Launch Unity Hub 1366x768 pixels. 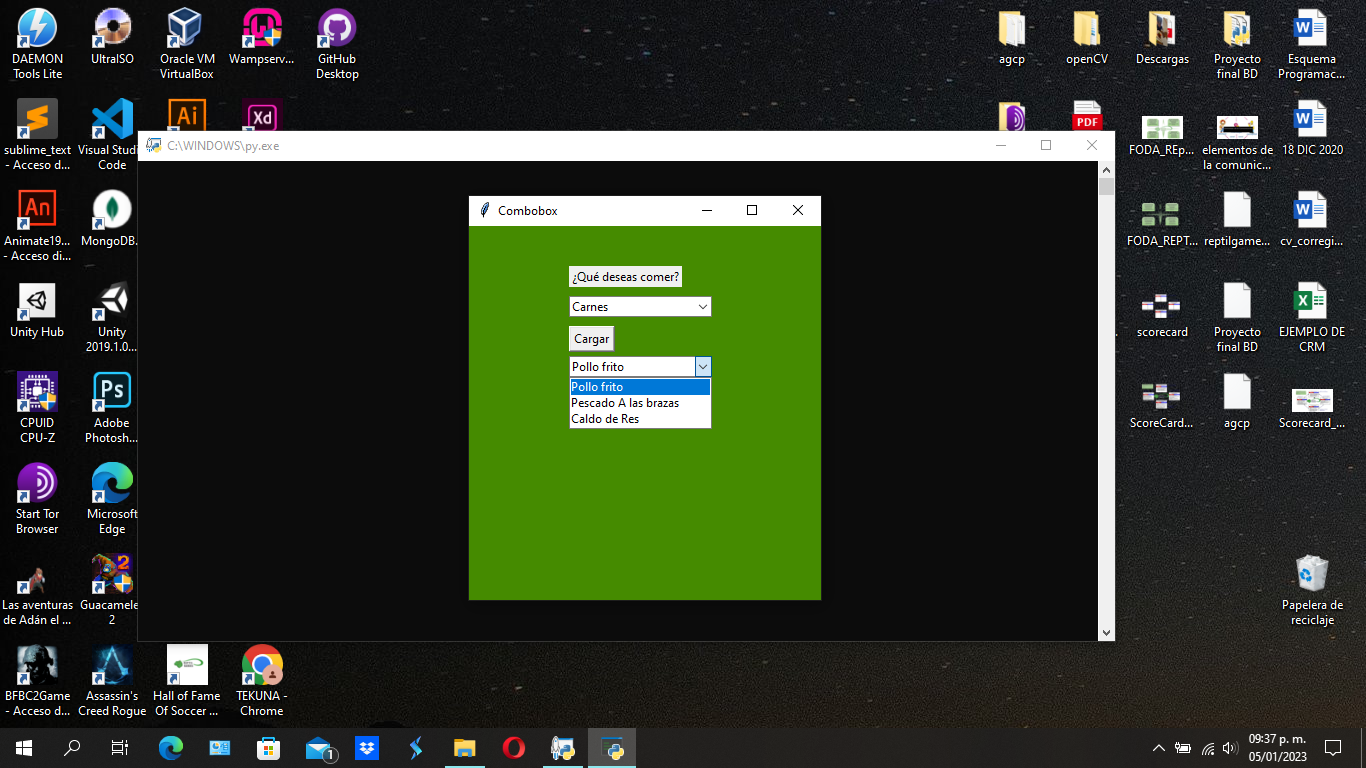pos(37,300)
